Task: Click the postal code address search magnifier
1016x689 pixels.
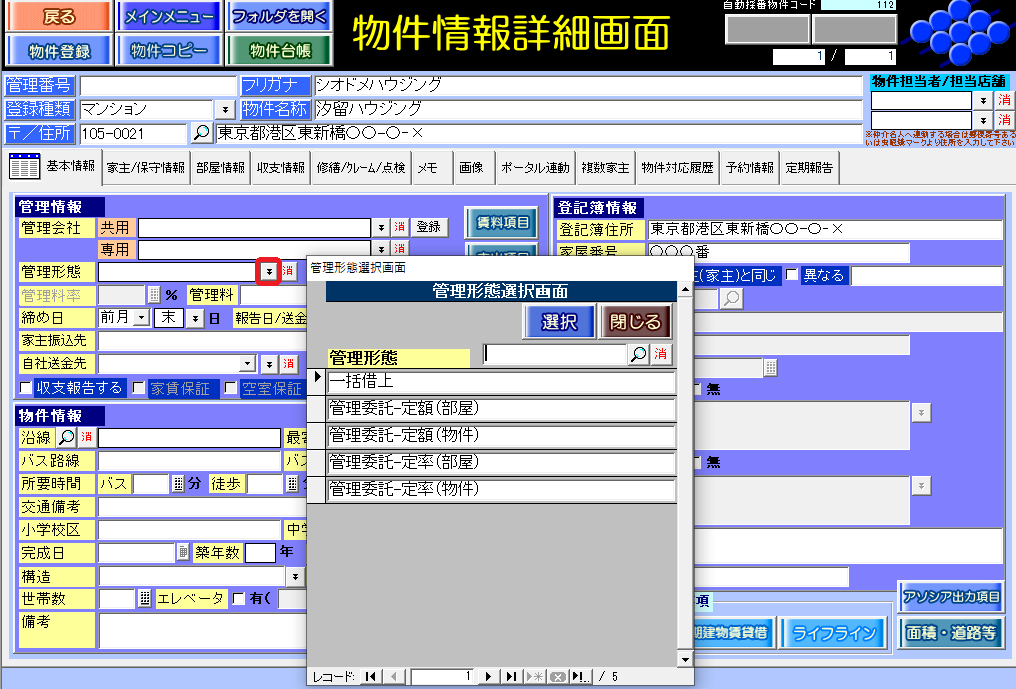Action: (x=201, y=133)
